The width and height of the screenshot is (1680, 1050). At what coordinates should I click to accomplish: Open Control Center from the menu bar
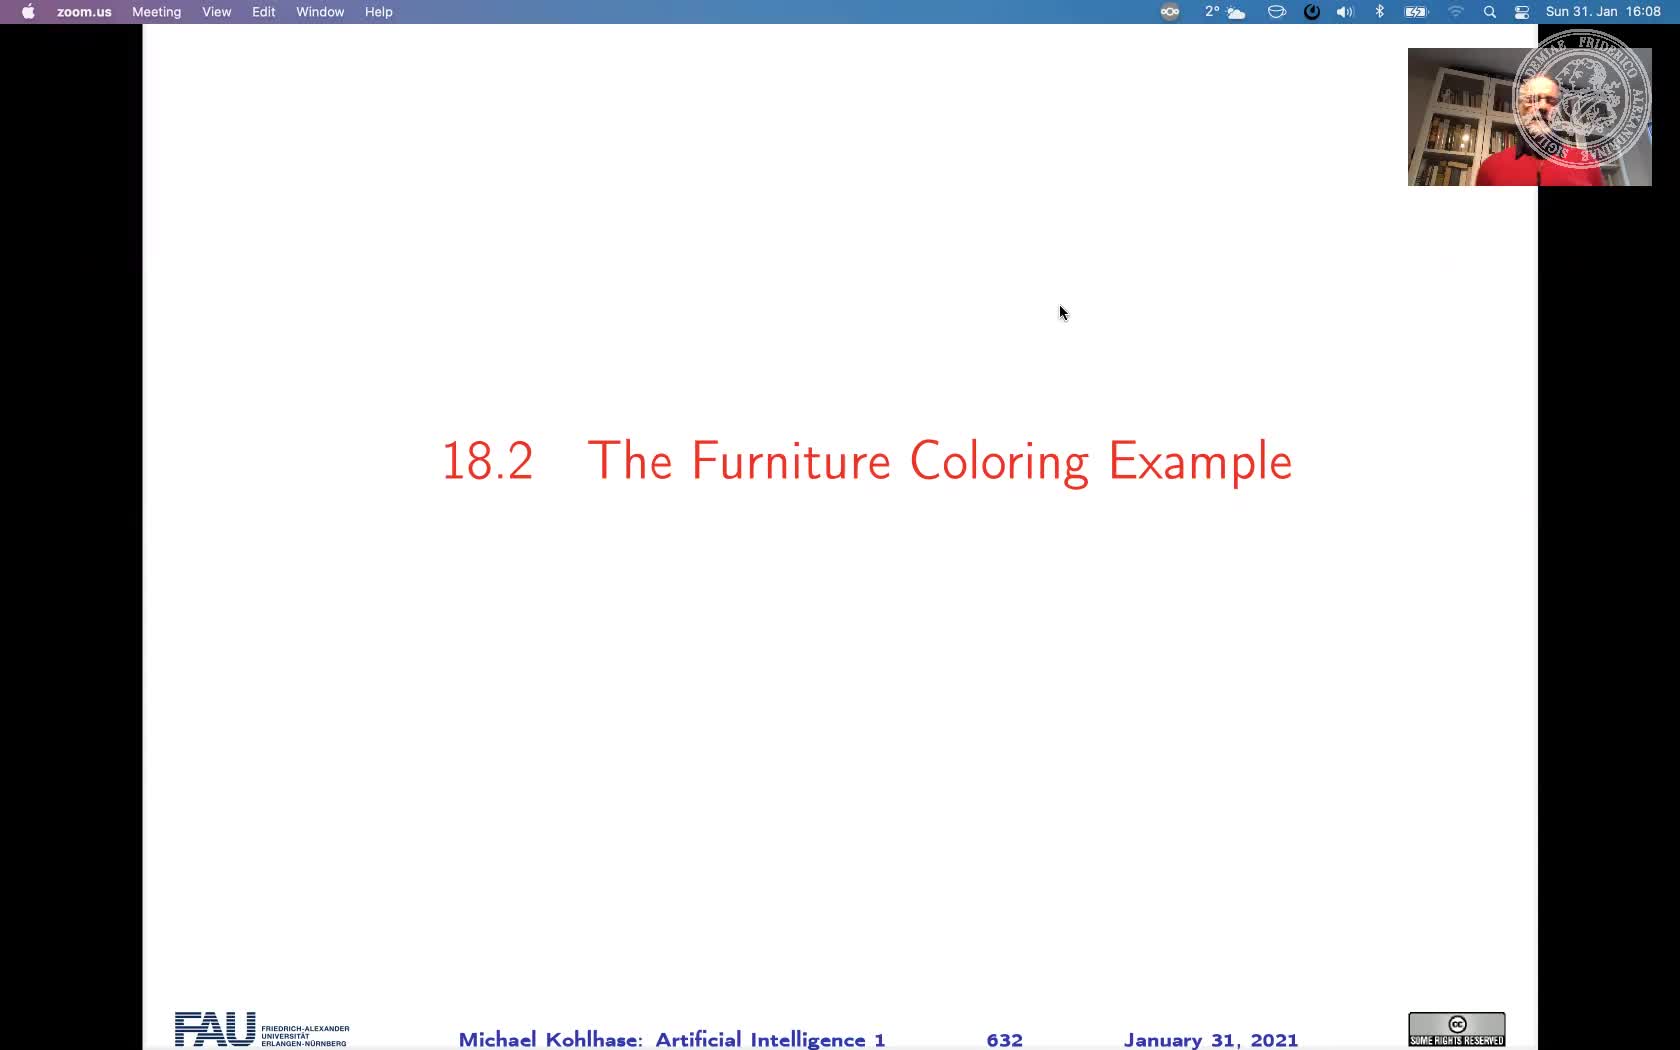click(x=1521, y=12)
